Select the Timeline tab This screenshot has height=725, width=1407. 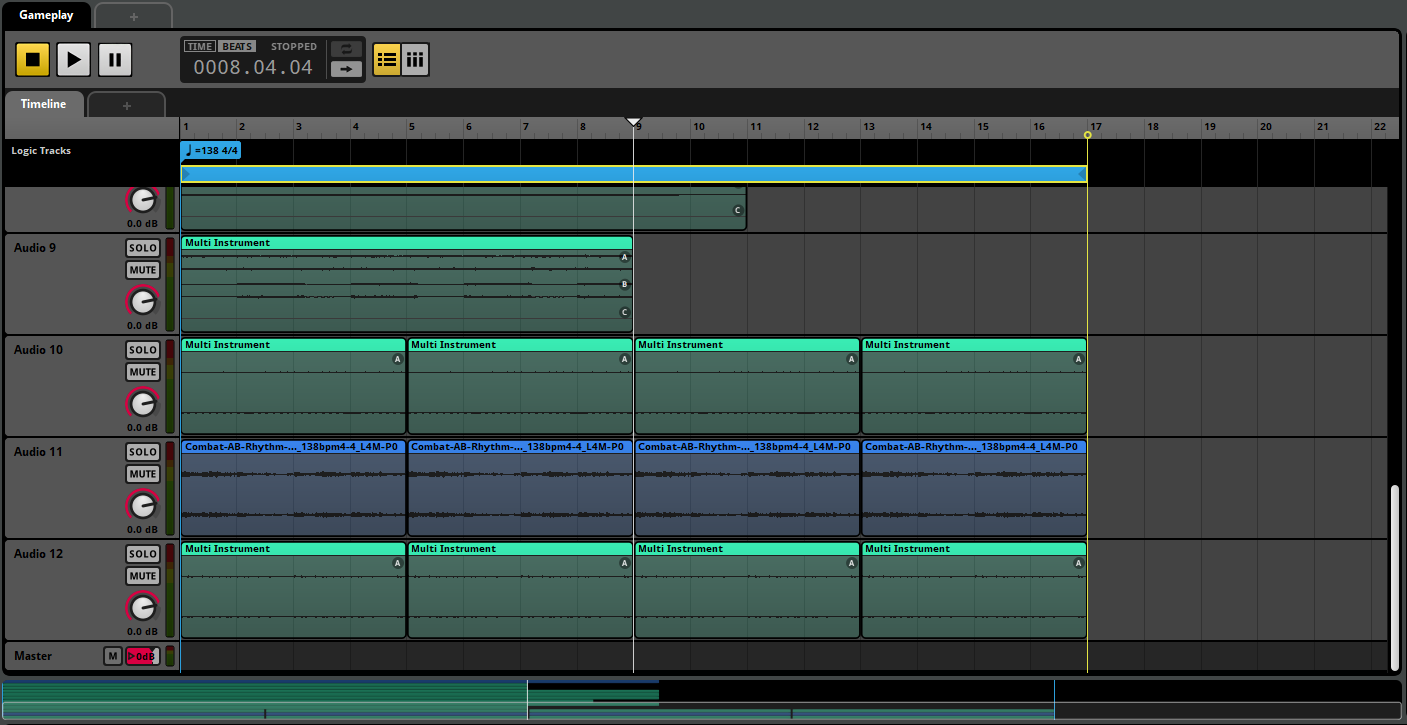point(43,104)
